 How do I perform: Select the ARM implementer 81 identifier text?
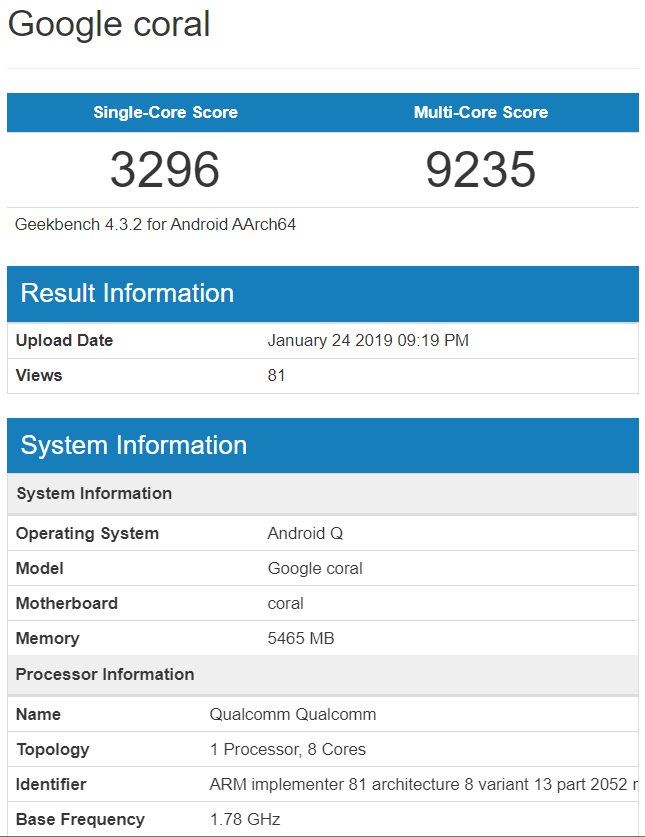[423, 784]
